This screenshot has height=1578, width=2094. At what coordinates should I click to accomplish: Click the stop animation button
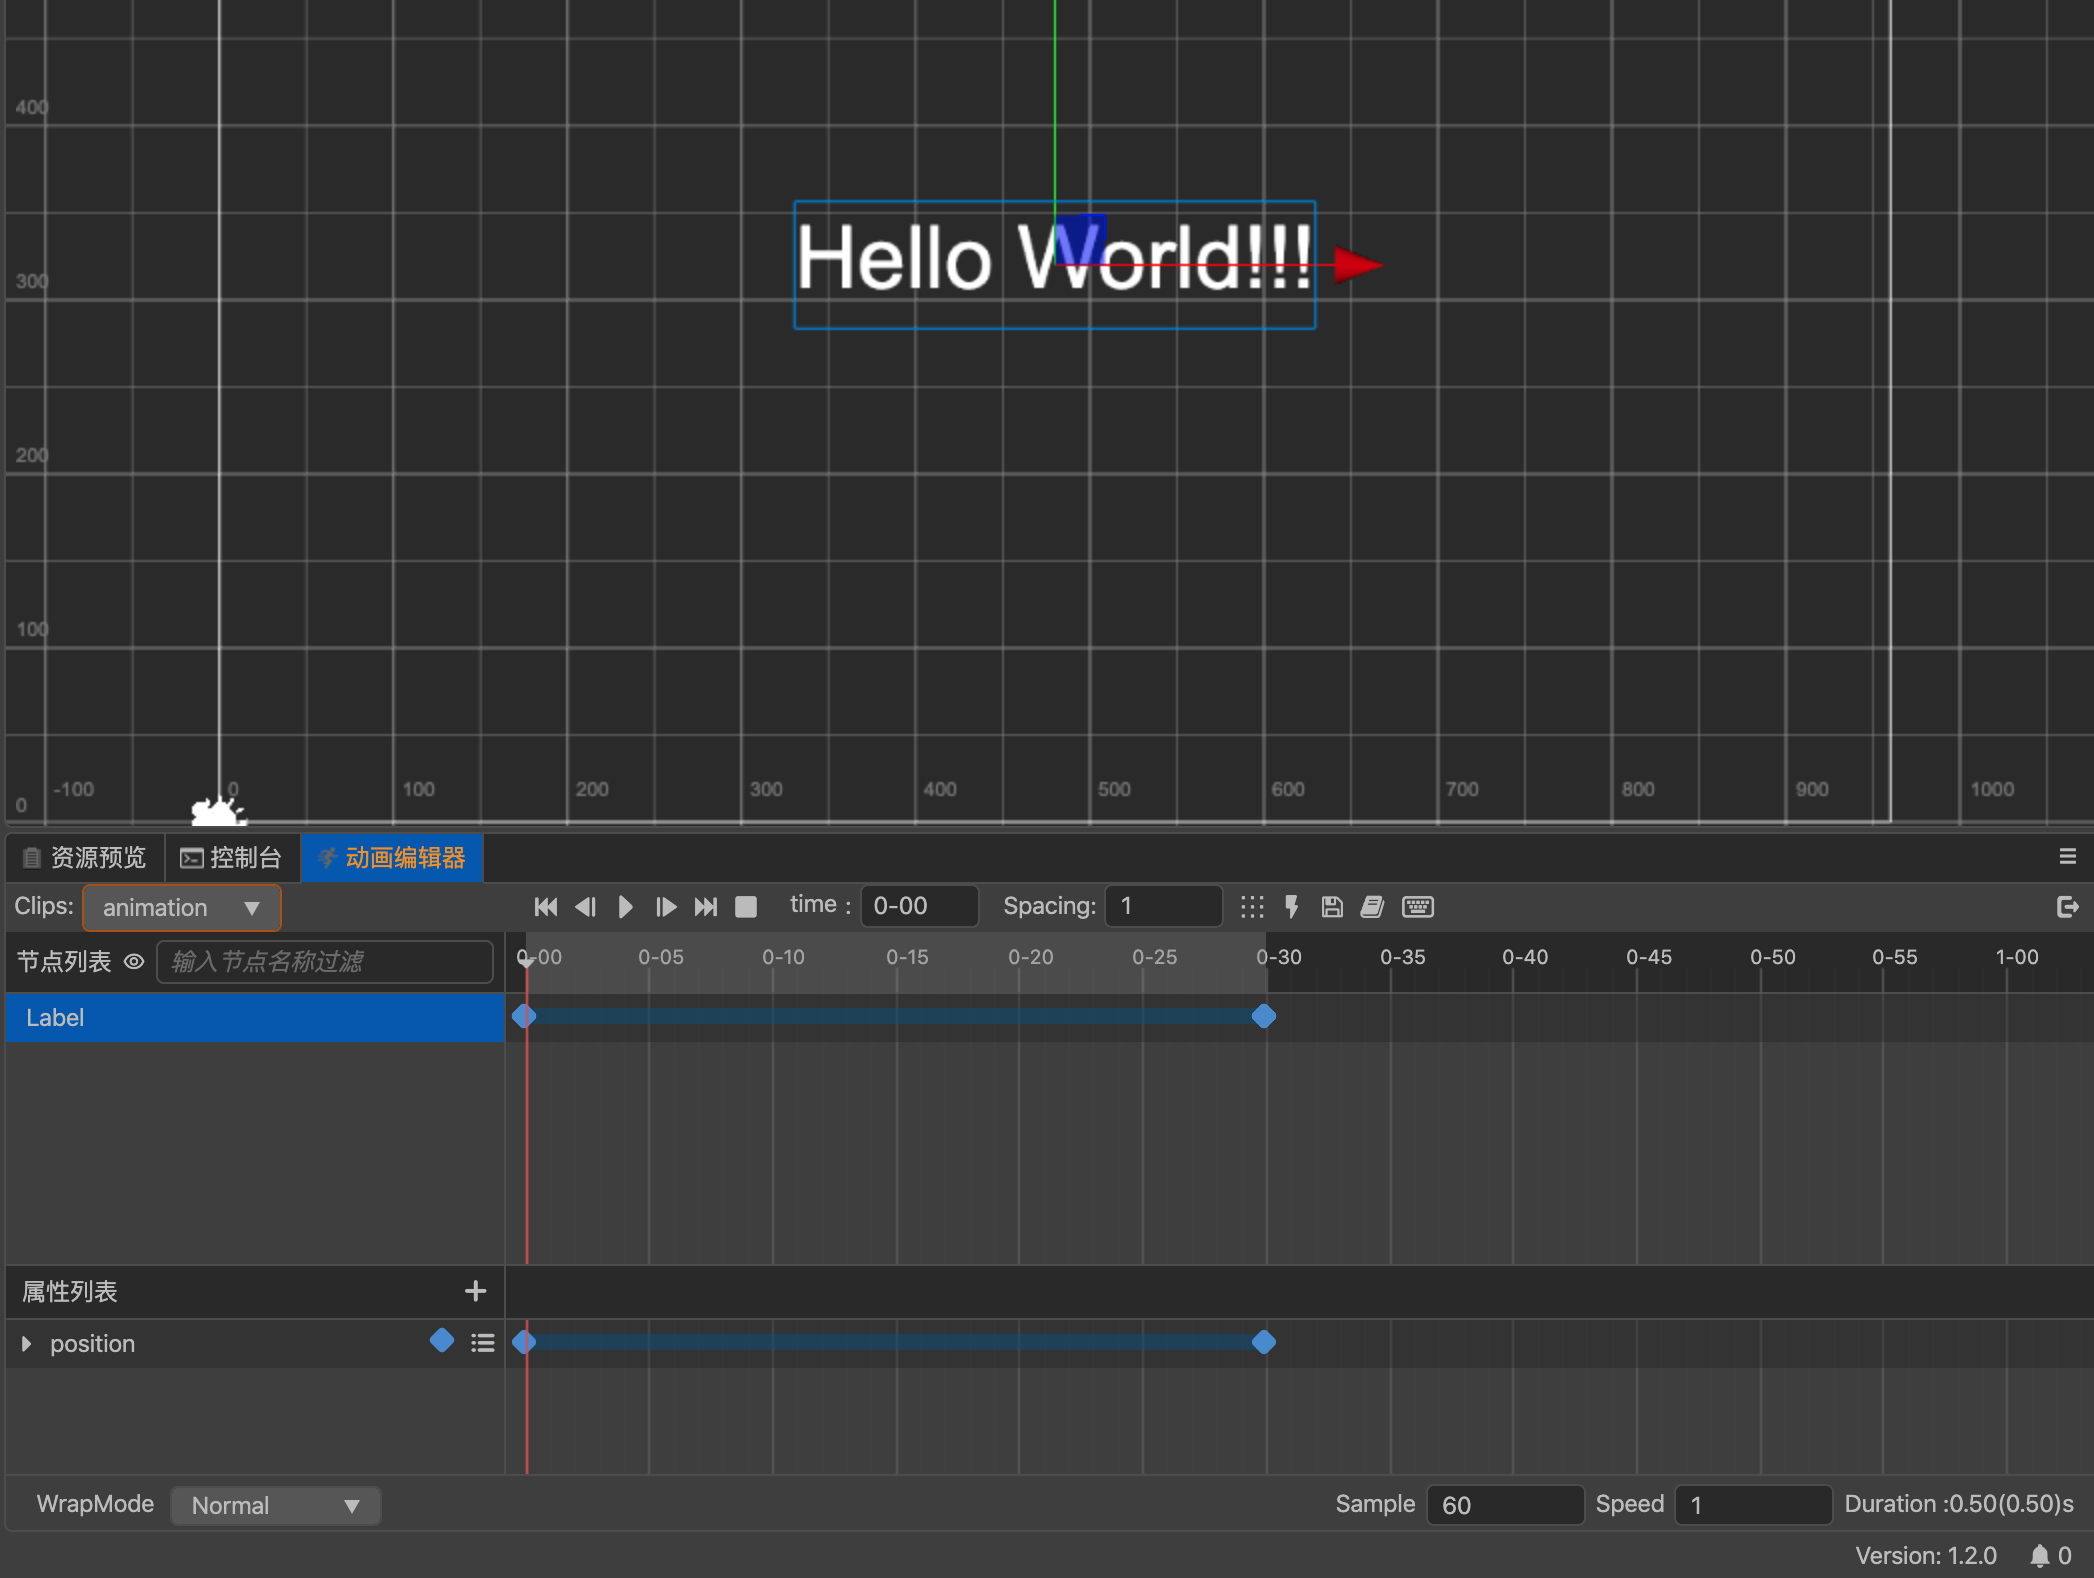click(746, 907)
